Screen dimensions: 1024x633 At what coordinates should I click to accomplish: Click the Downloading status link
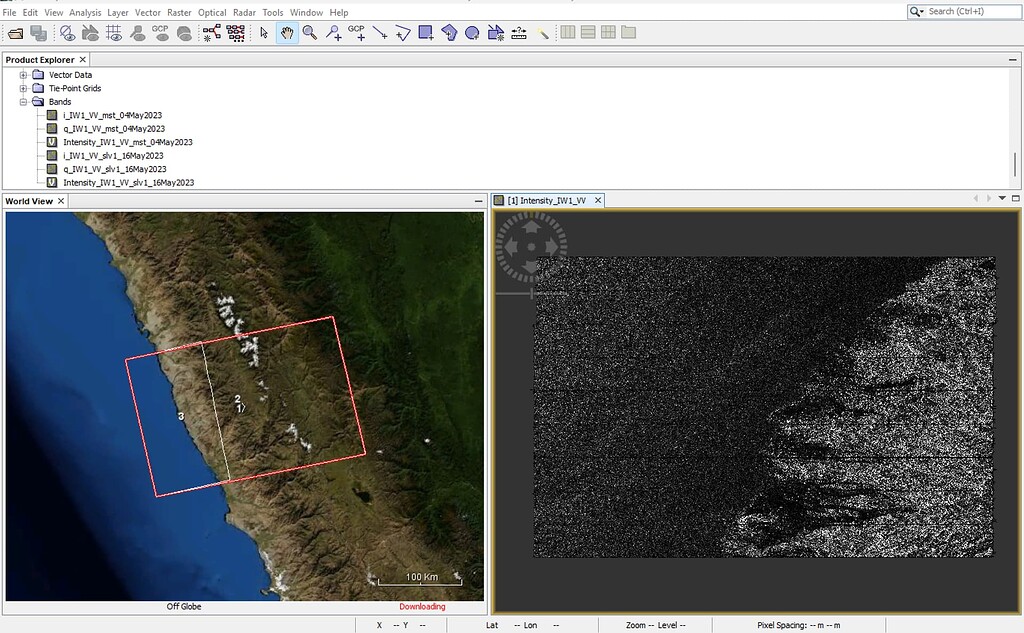(x=422, y=606)
